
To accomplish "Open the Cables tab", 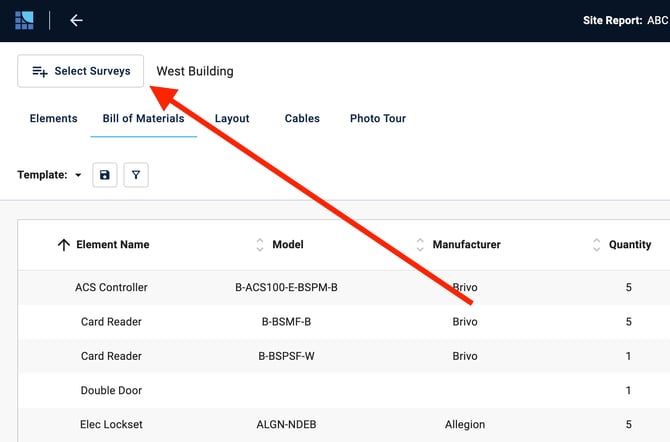I will pos(302,118).
